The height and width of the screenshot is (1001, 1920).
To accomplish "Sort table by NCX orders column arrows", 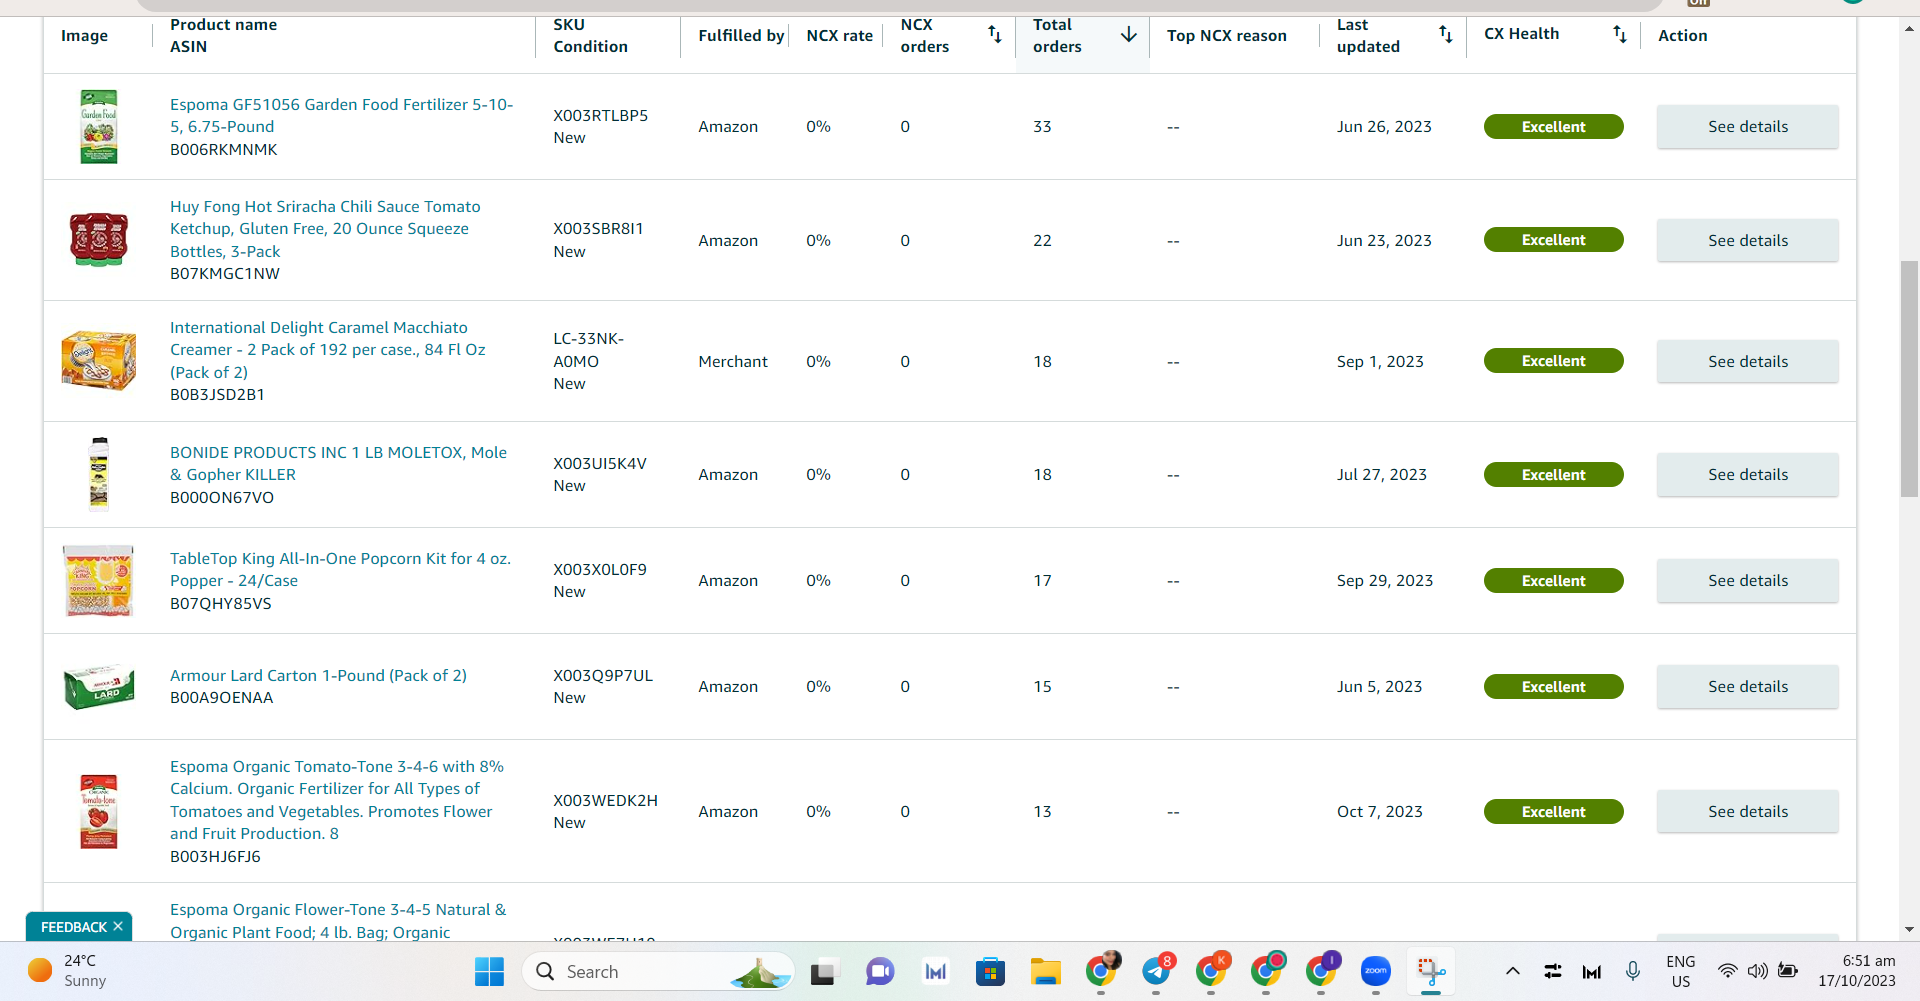I will (x=994, y=35).
